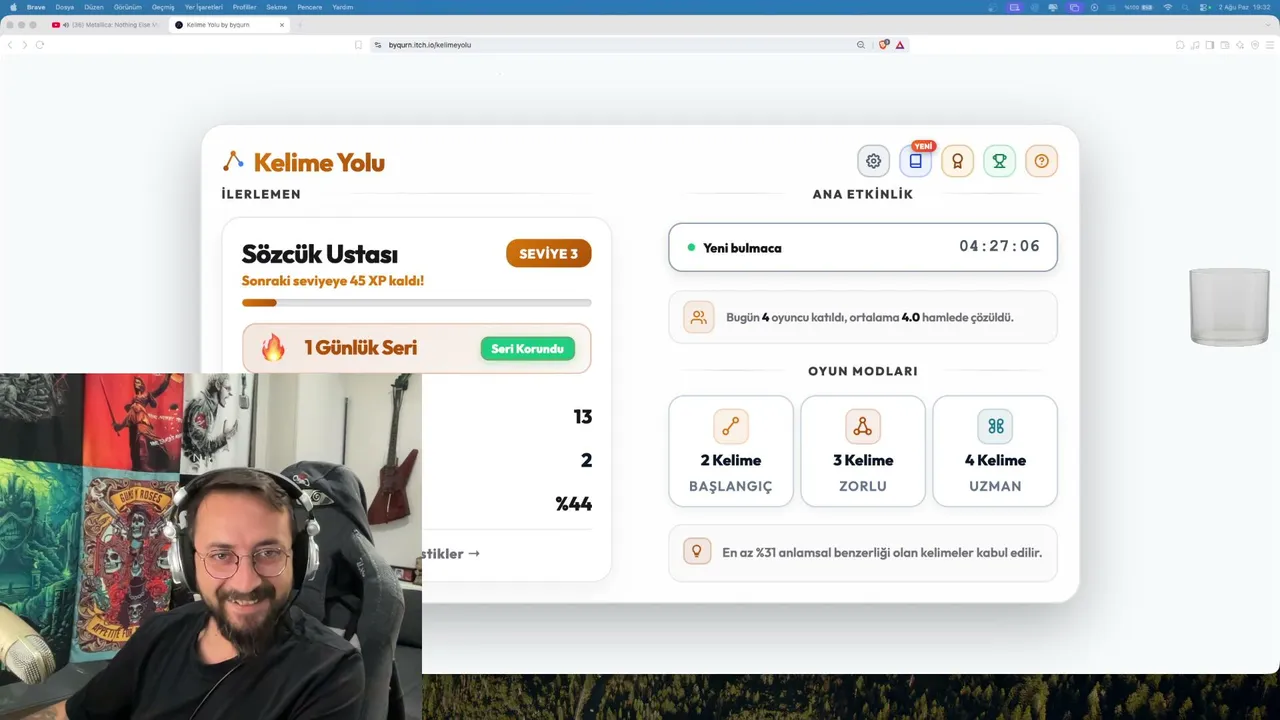Open the tab search dropdown chevron
Screen dimensions: 1280x720
tap(1270, 24)
